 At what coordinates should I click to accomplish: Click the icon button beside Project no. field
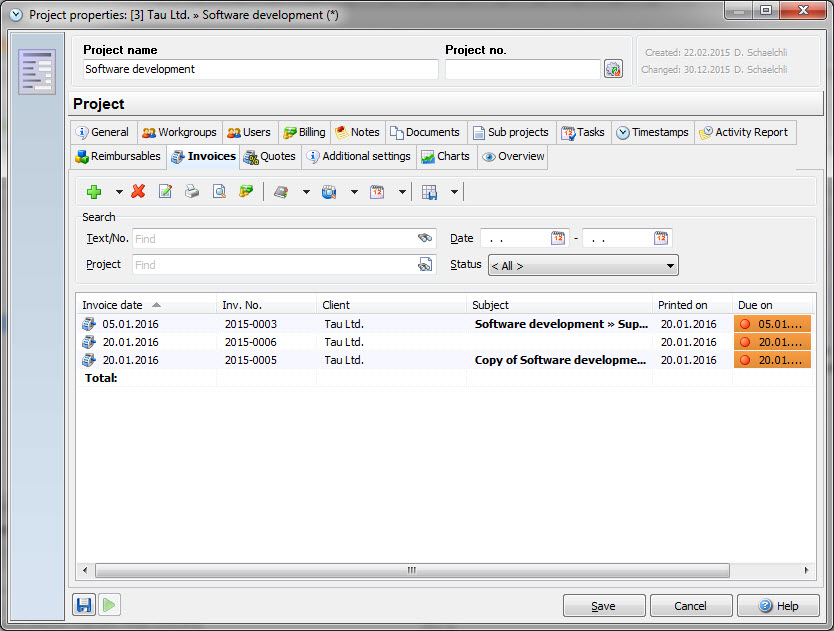point(613,69)
